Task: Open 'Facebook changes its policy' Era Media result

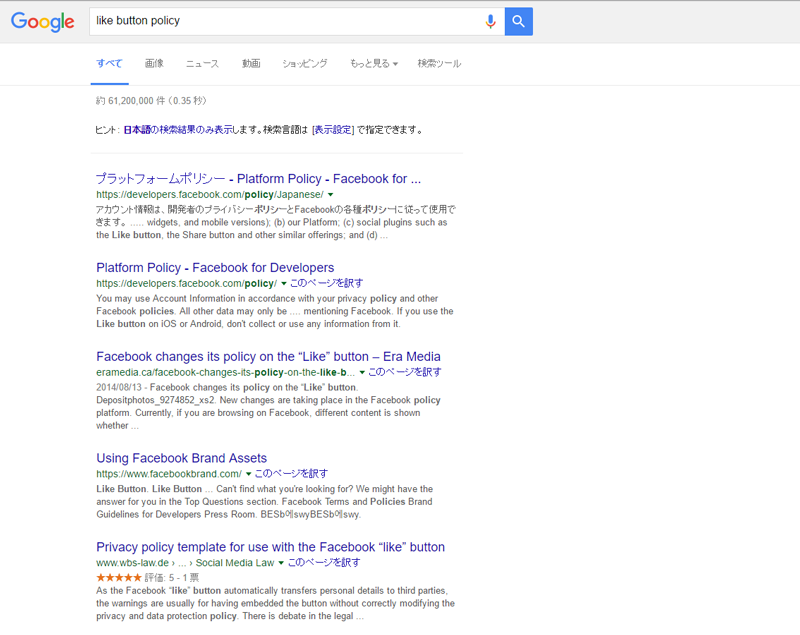Action: [x=268, y=356]
